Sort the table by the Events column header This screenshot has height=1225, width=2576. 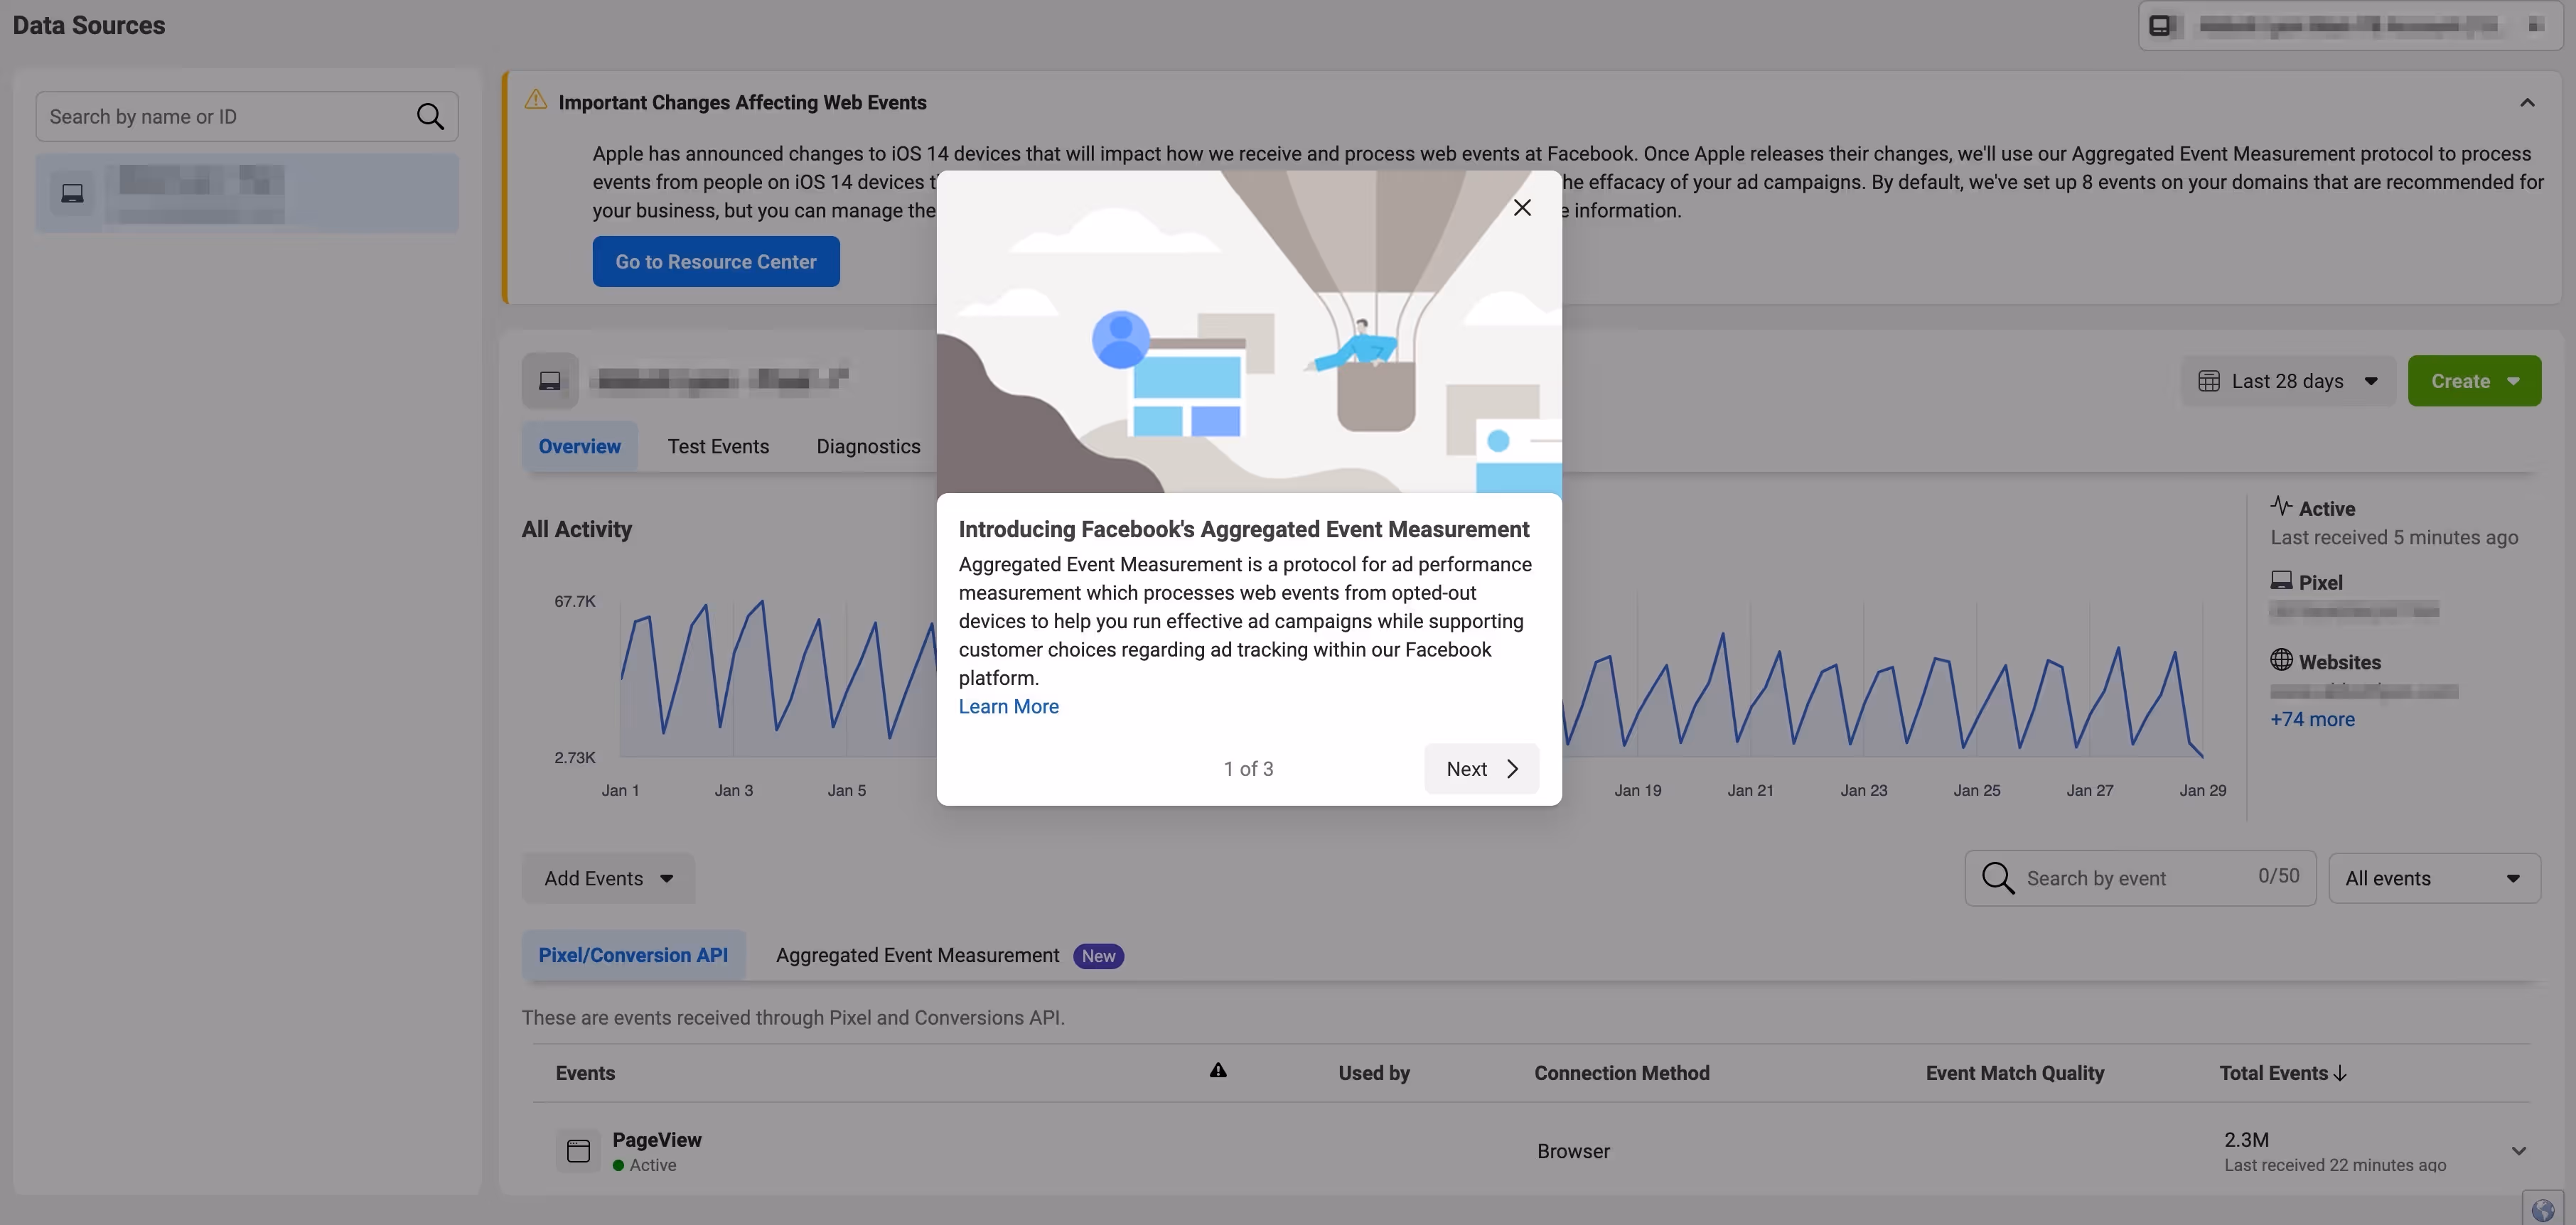click(x=585, y=1073)
